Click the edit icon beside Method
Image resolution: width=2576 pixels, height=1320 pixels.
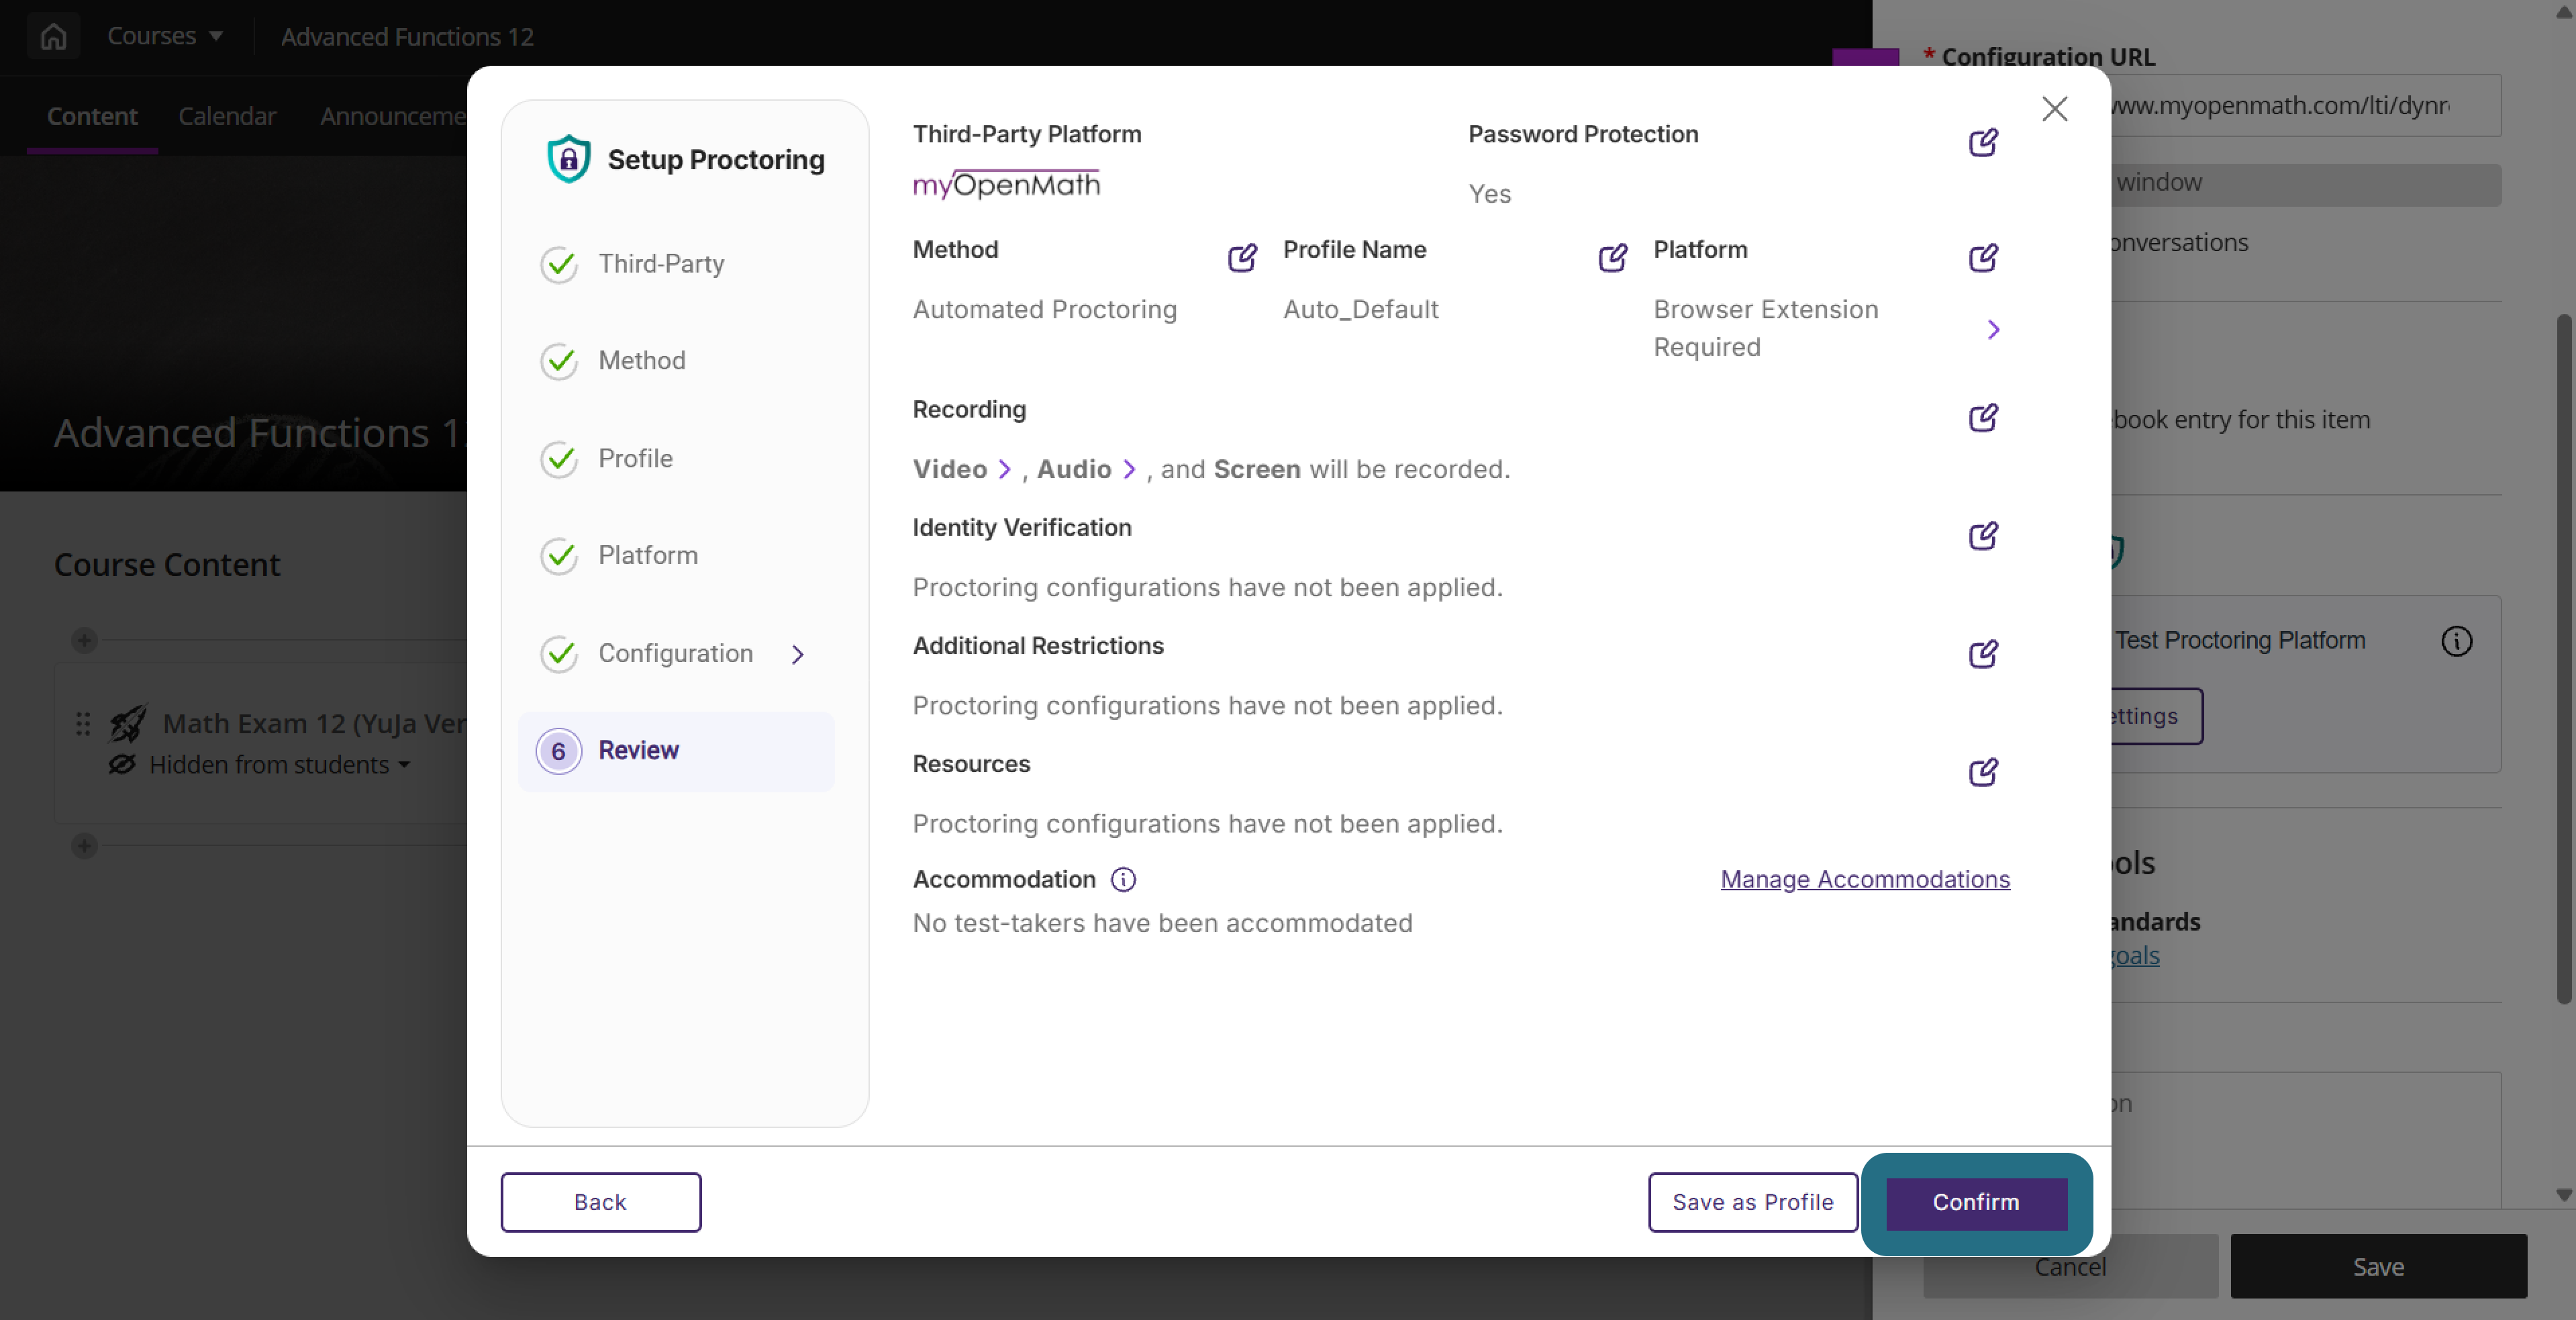coord(1242,258)
